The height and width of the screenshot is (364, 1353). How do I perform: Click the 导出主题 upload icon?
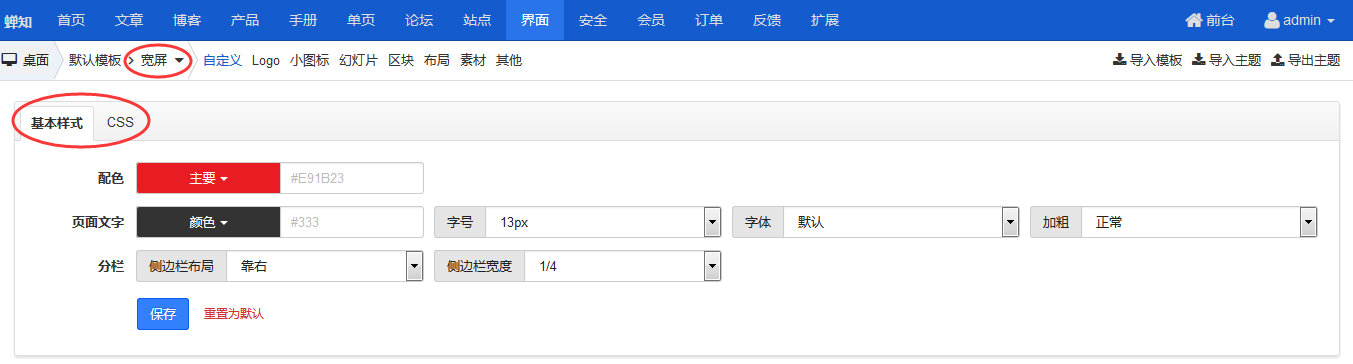(x=1277, y=60)
